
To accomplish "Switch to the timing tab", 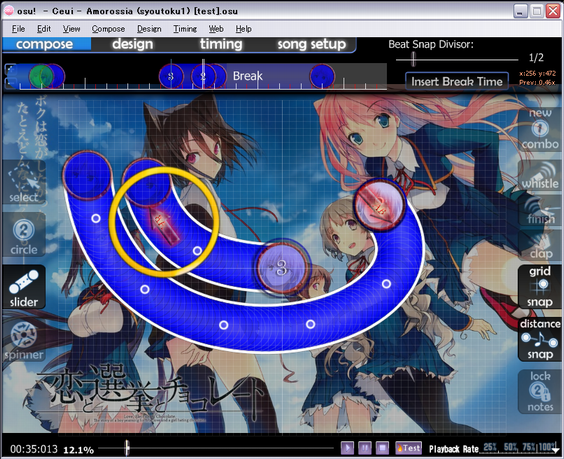I will click(221, 44).
